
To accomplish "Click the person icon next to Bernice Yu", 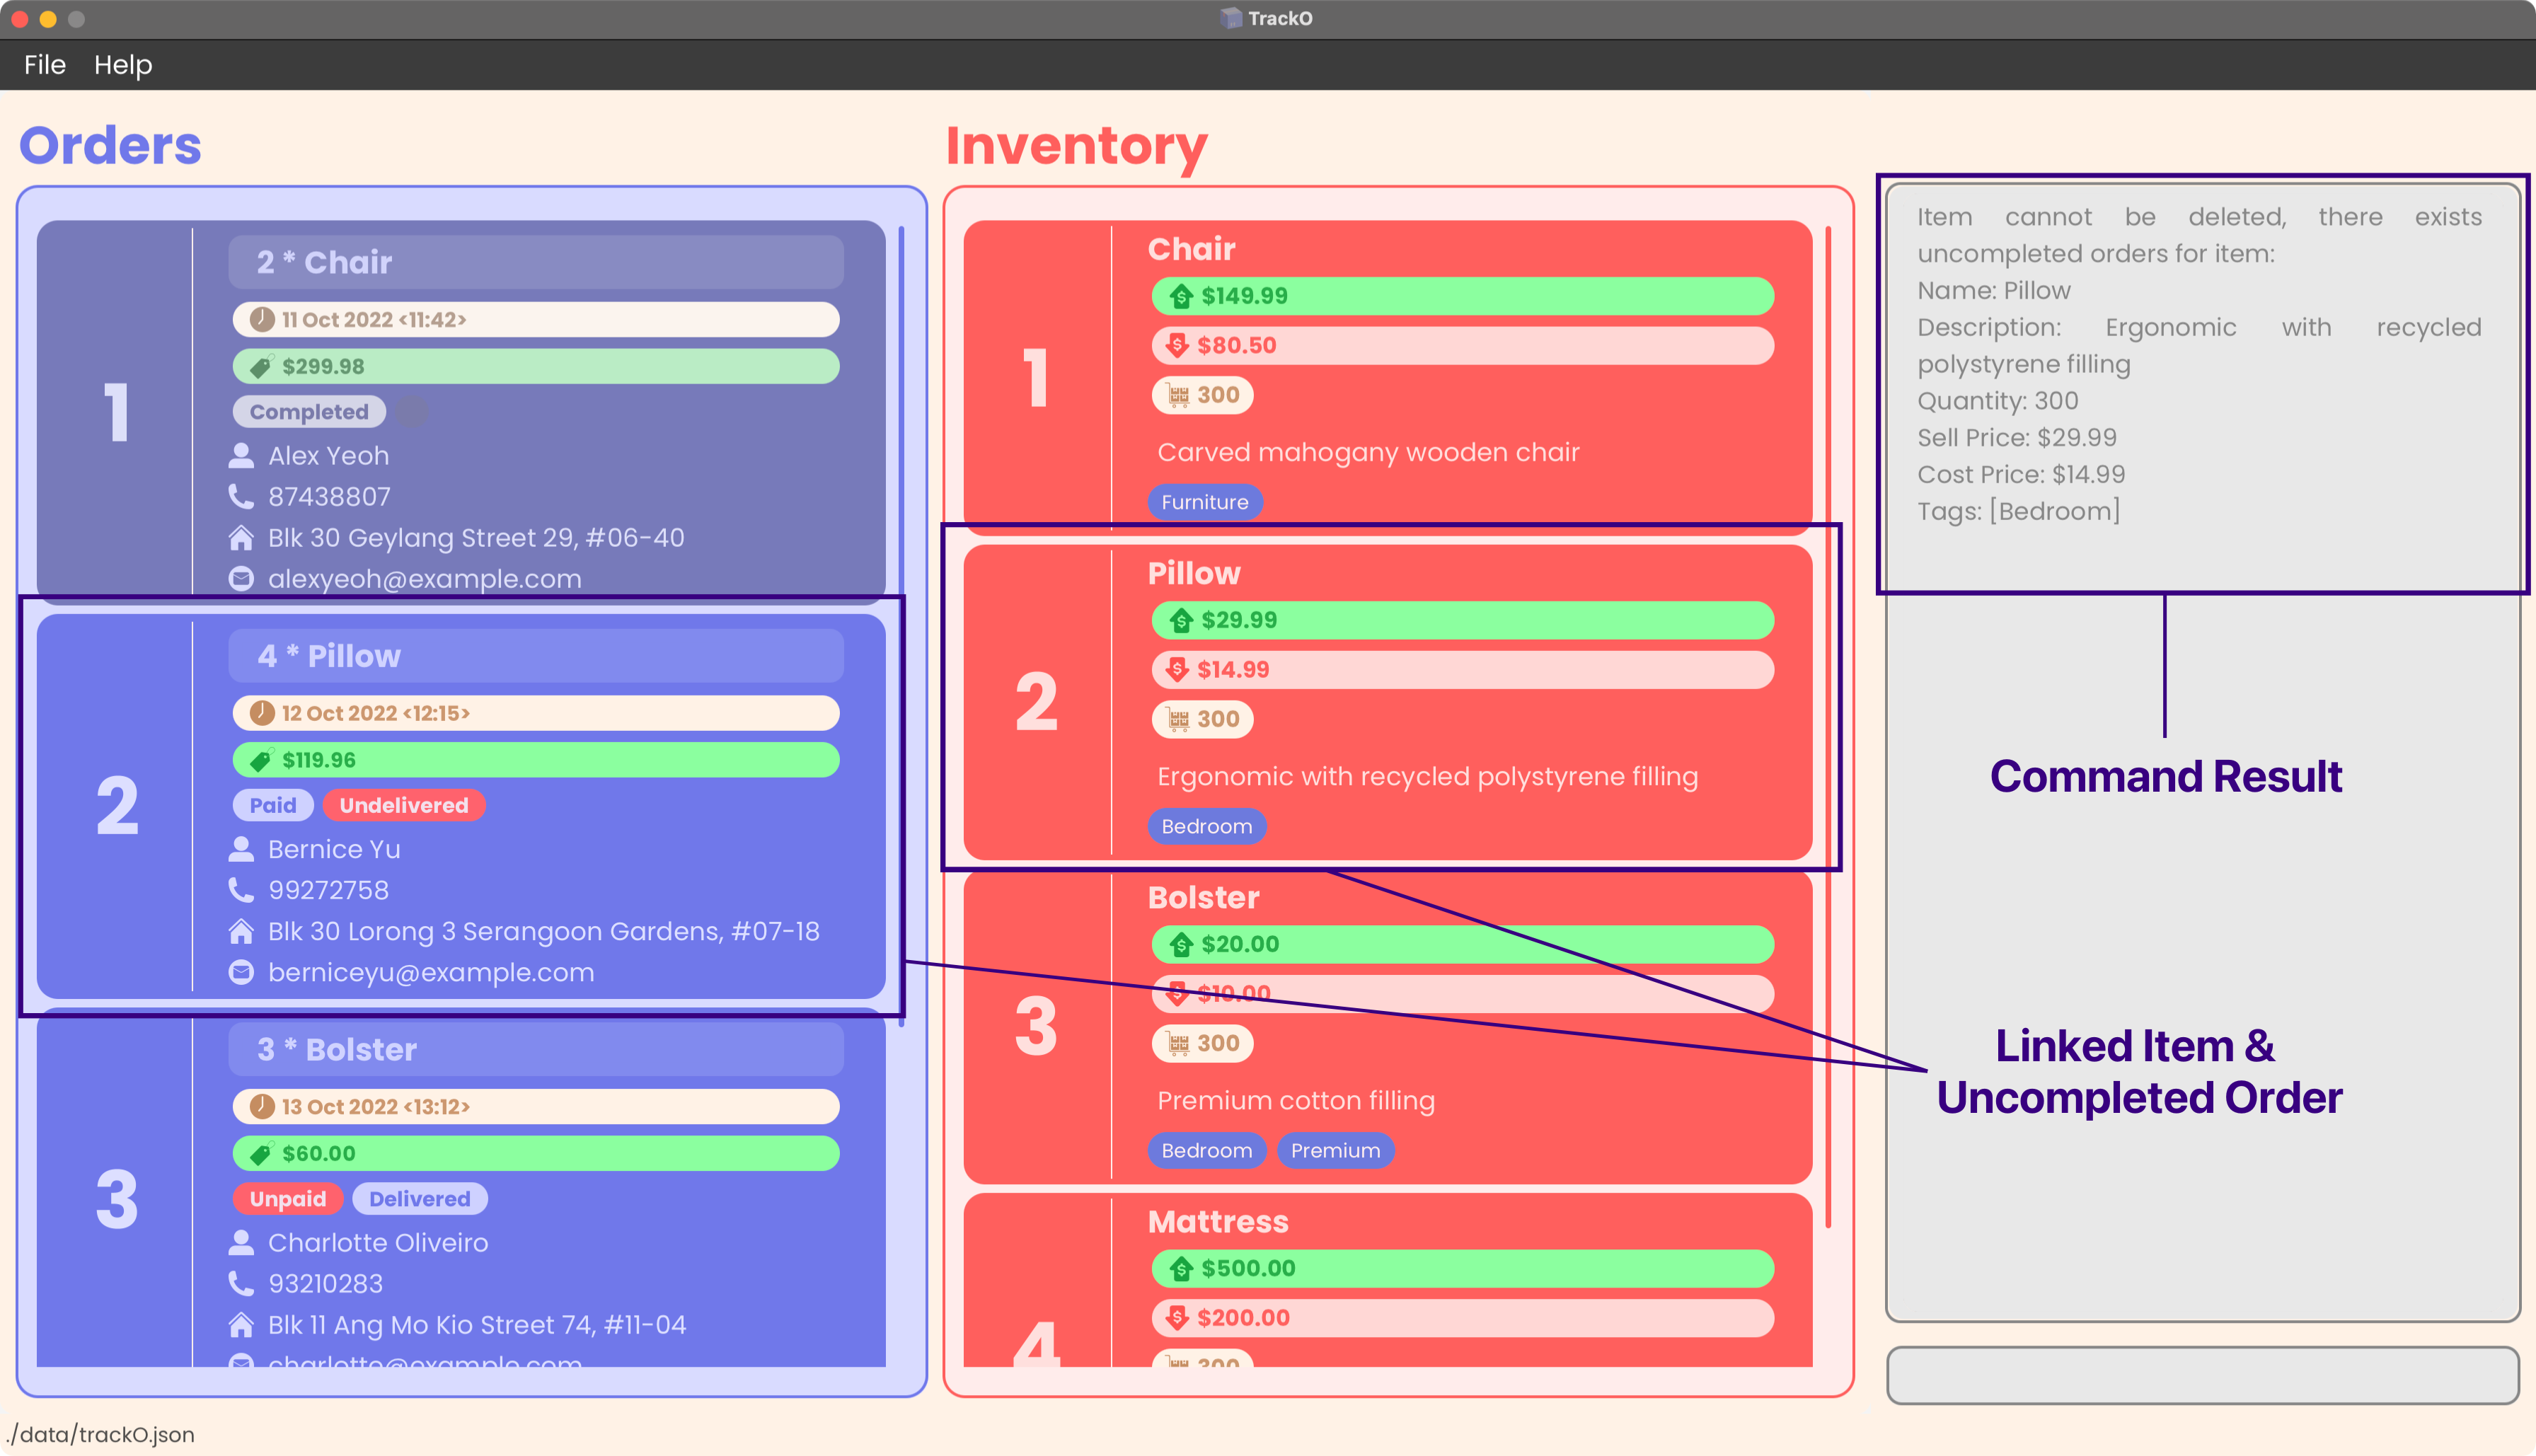I will [x=241, y=849].
